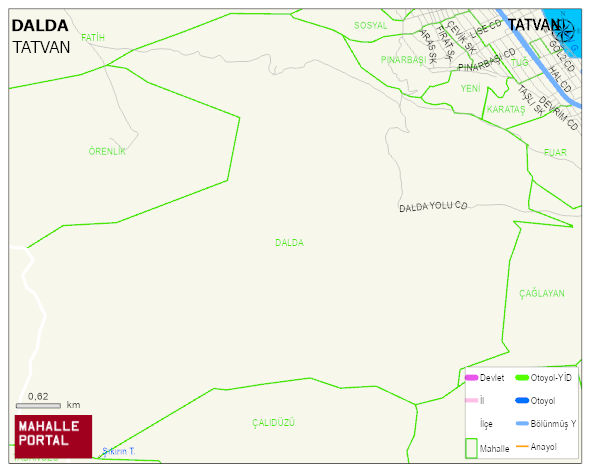Viewport: 591px width, 472px height.
Task: Click the compass rose icon
Action: [564, 31]
